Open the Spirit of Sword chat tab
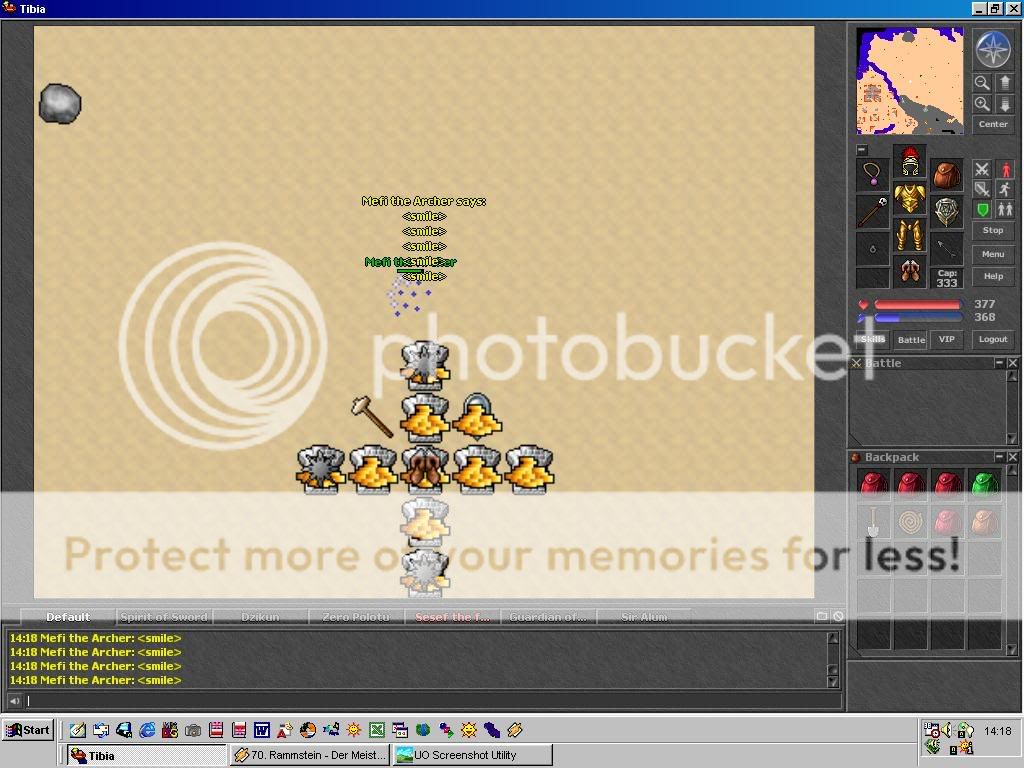 [x=164, y=616]
